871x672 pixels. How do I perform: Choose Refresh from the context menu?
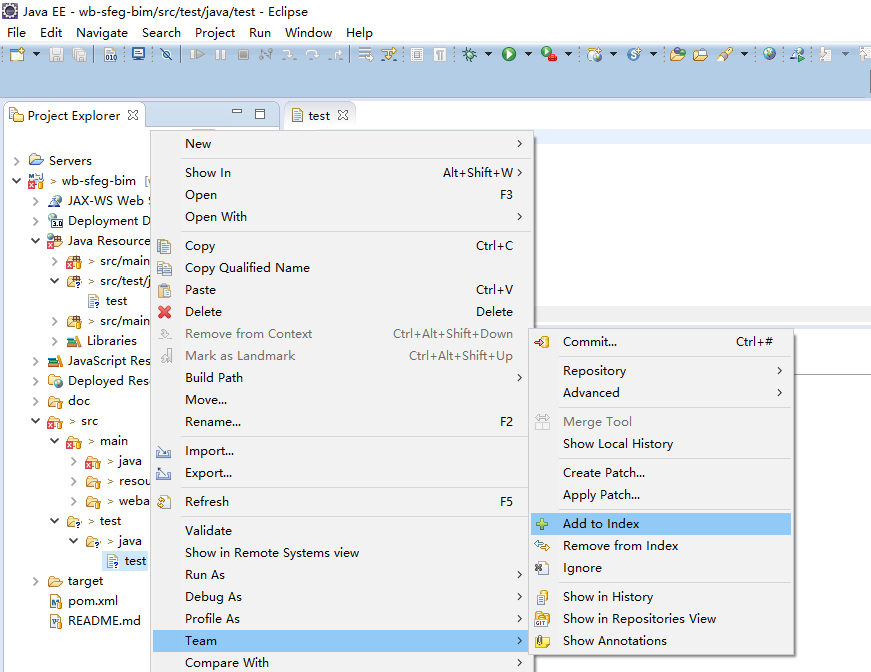[x=341, y=502]
